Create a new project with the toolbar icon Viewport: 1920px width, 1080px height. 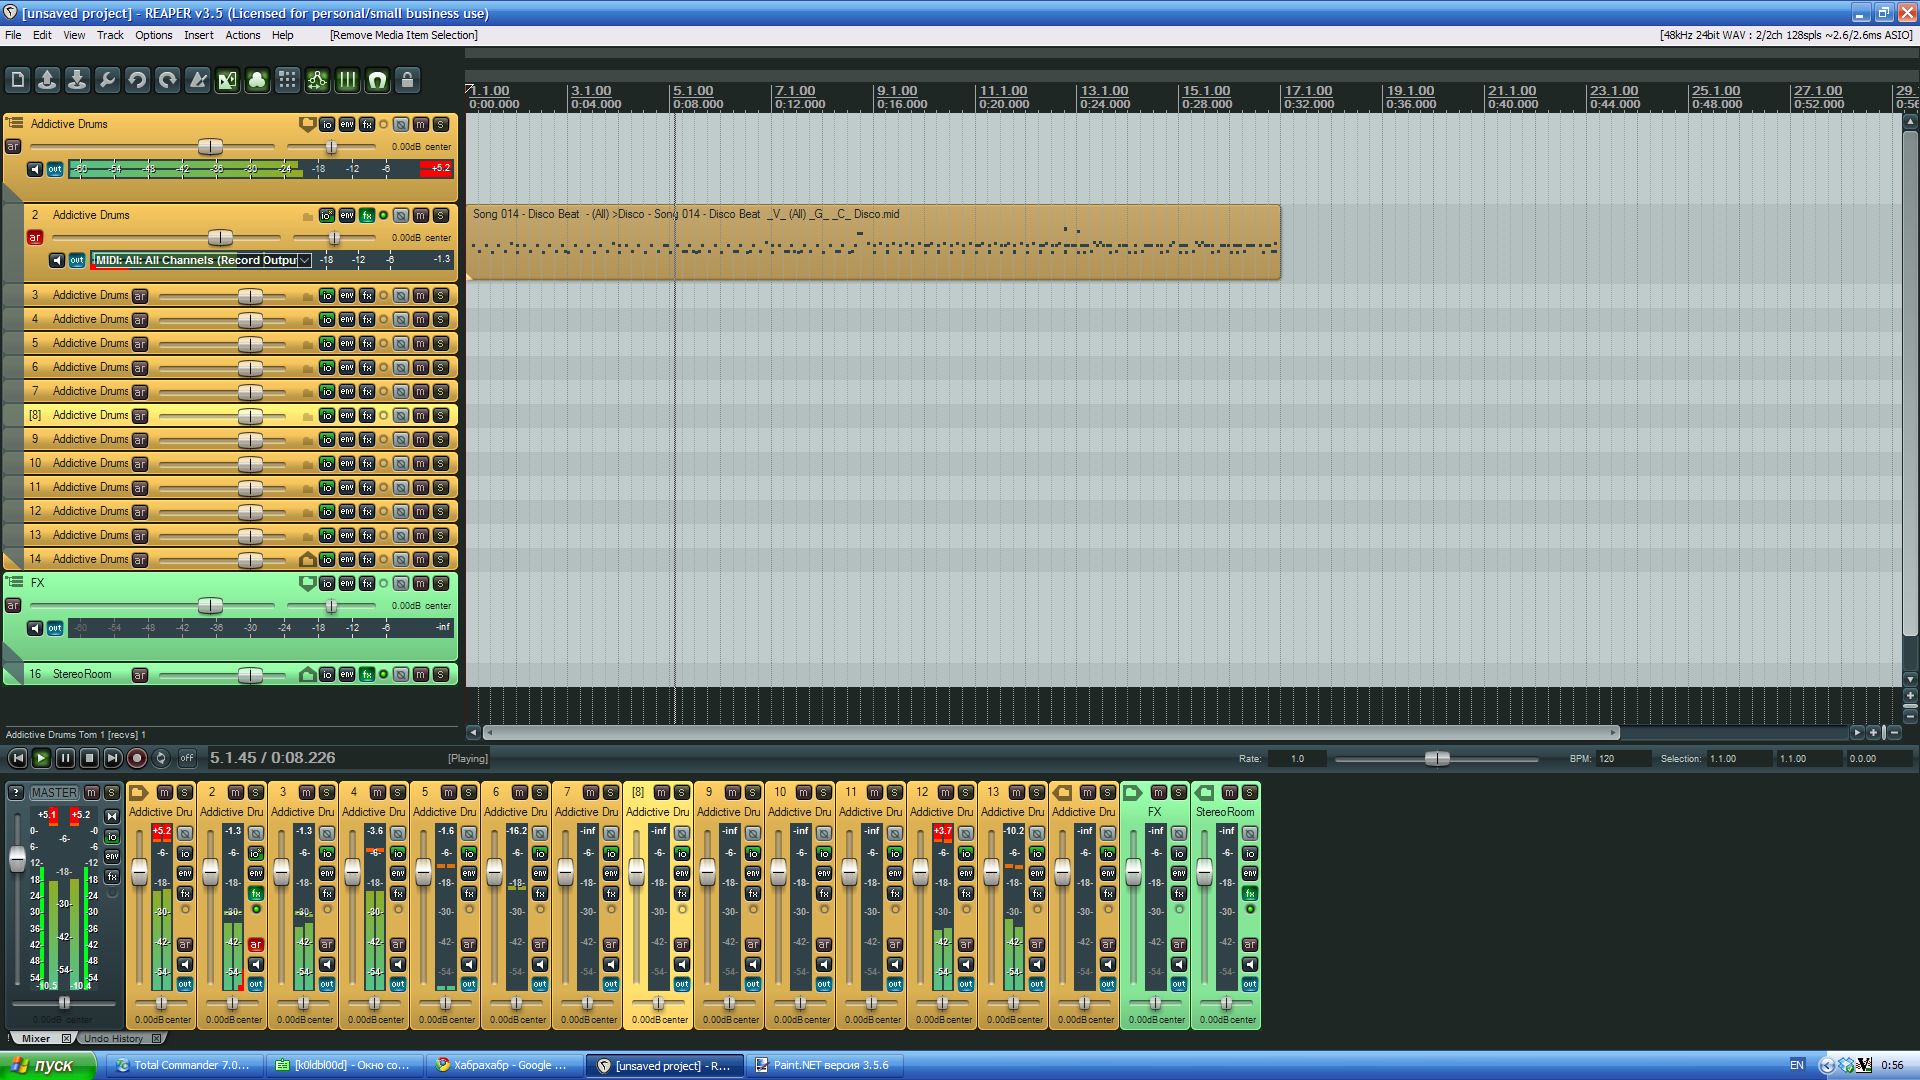tap(17, 80)
